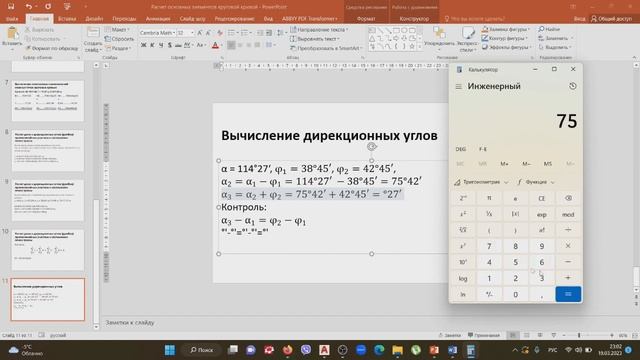Image resolution: width=640 pixels, height=360 pixels.
Task: Open the font name combo box Cambria Math
Action: [157, 33]
